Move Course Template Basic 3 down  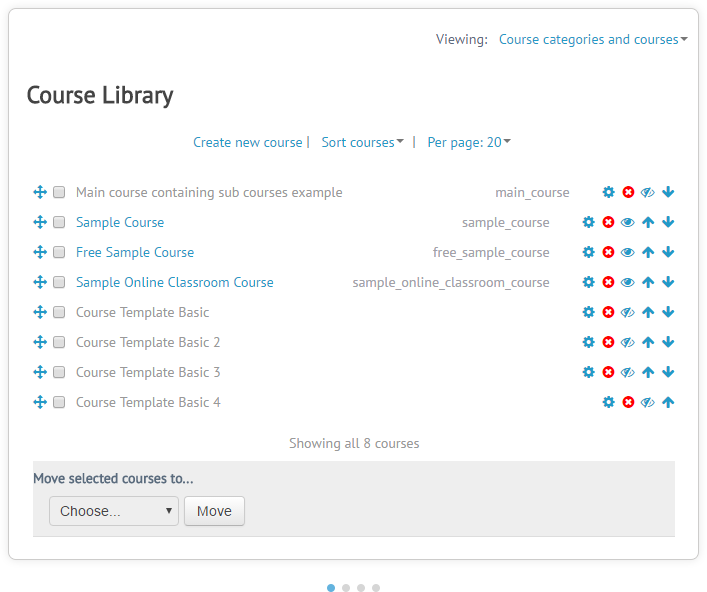pos(668,372)
